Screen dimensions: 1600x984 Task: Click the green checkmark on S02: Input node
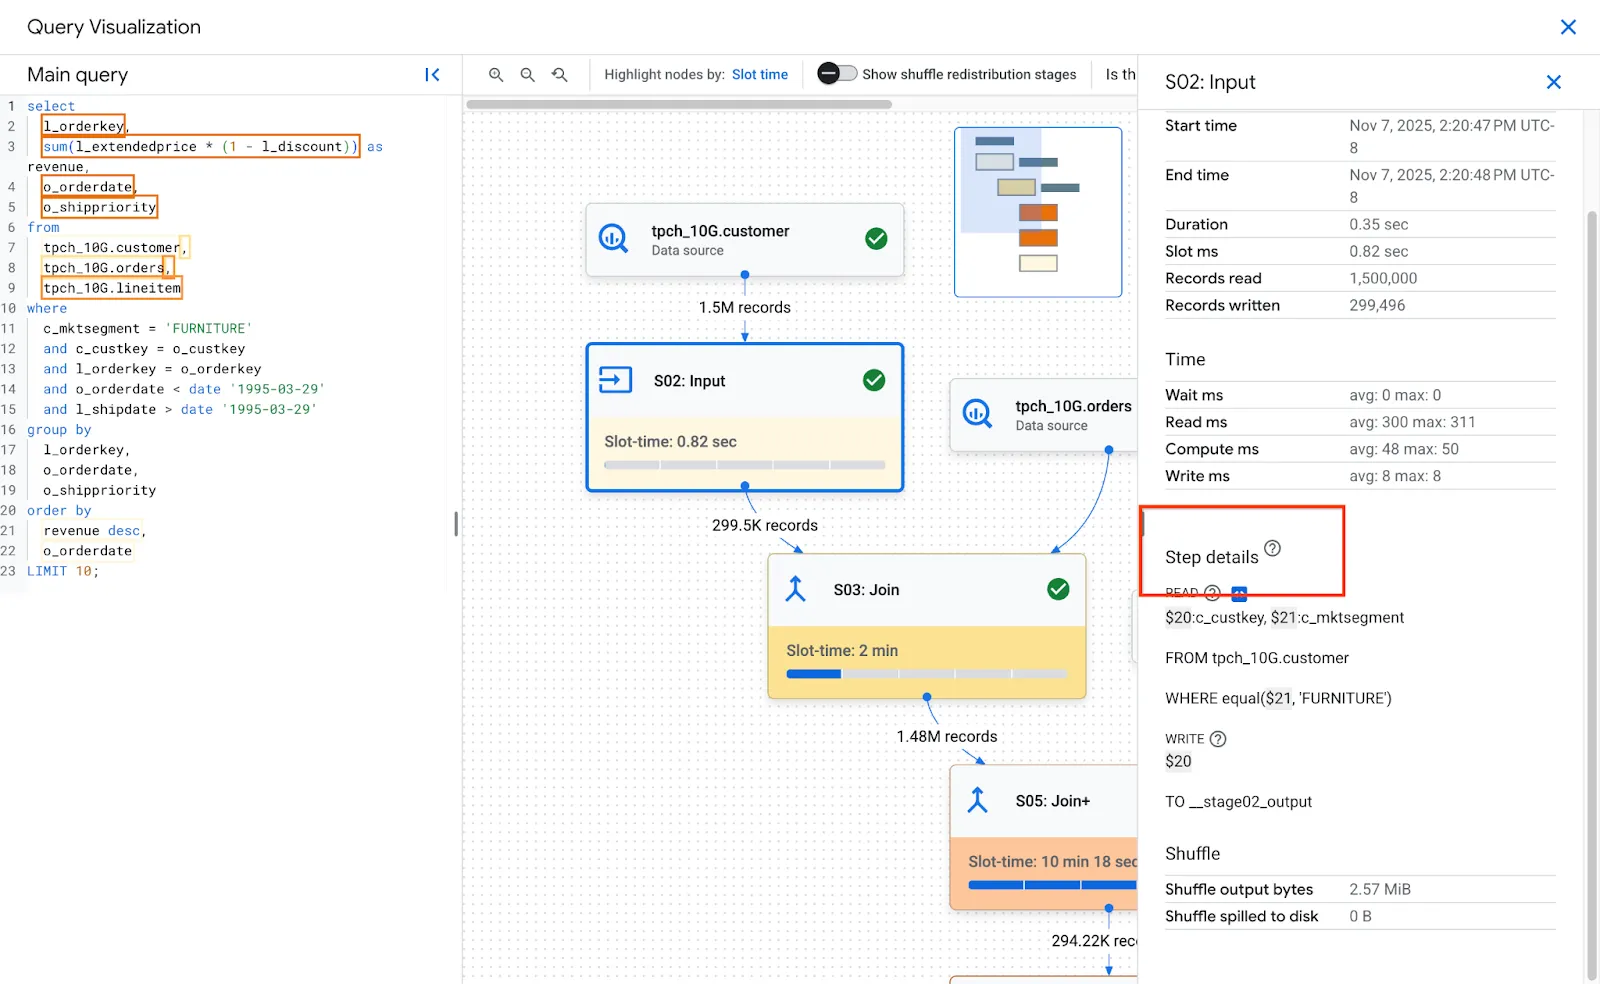tap(874, 380)
